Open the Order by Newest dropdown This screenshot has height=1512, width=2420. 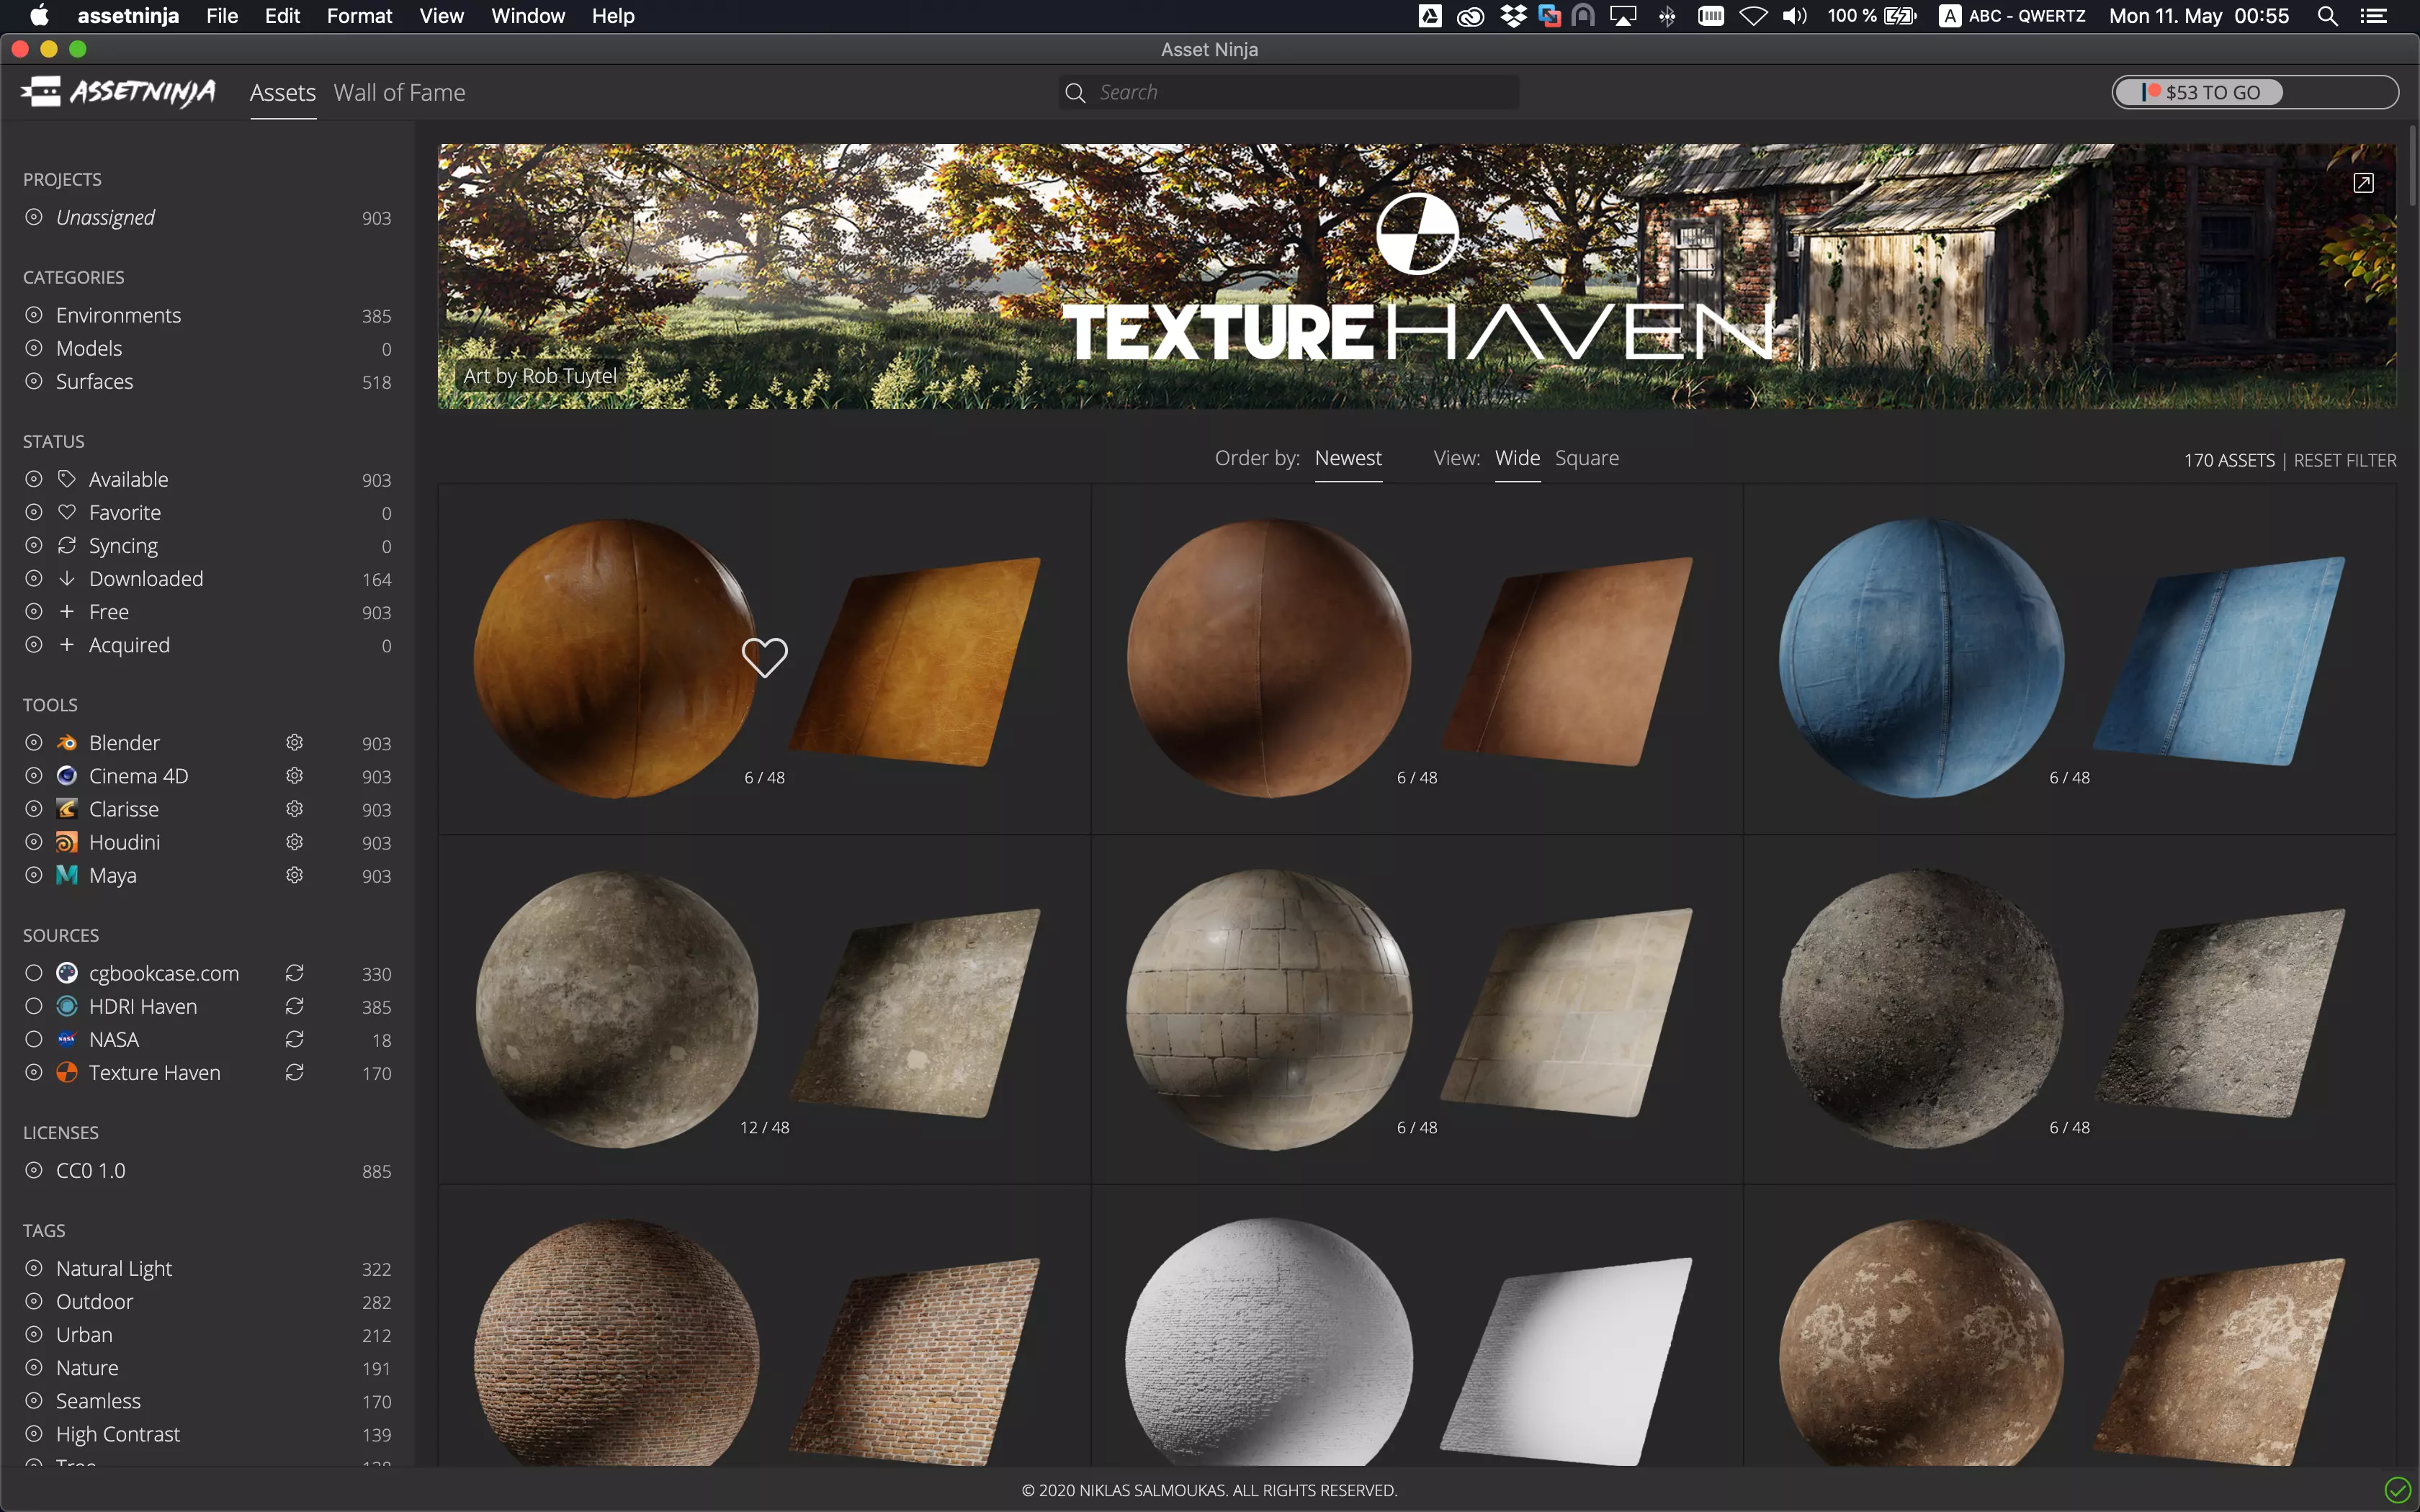click(x=1348, y=458)
